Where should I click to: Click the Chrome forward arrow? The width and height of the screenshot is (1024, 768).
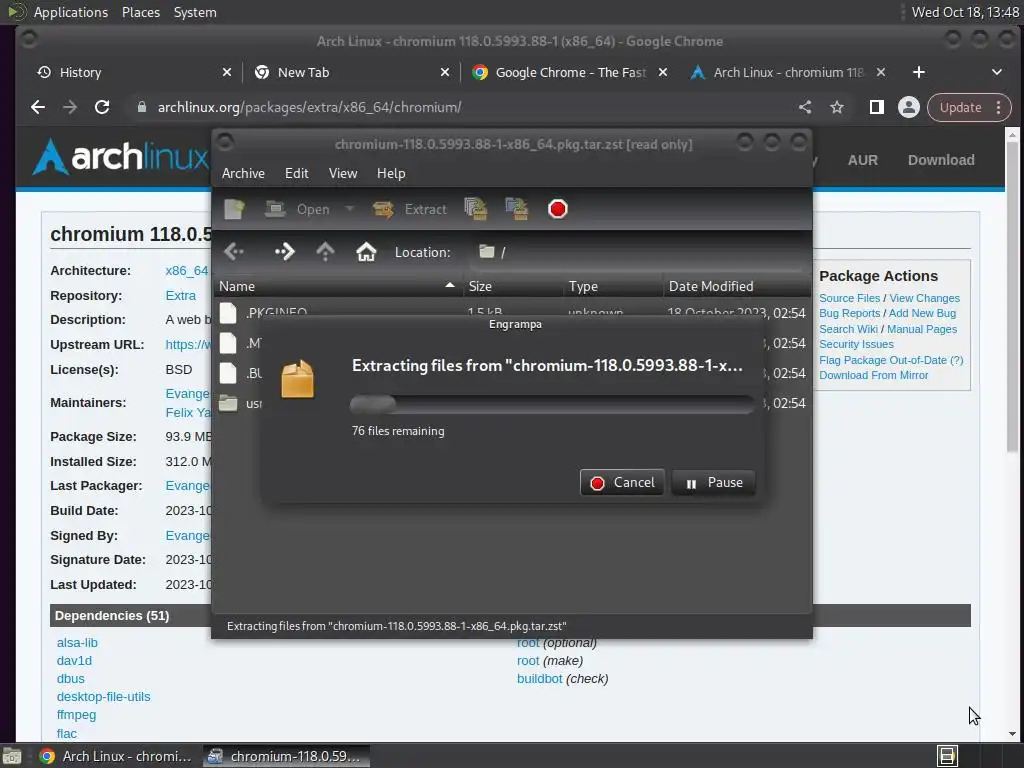pos(70,107)
